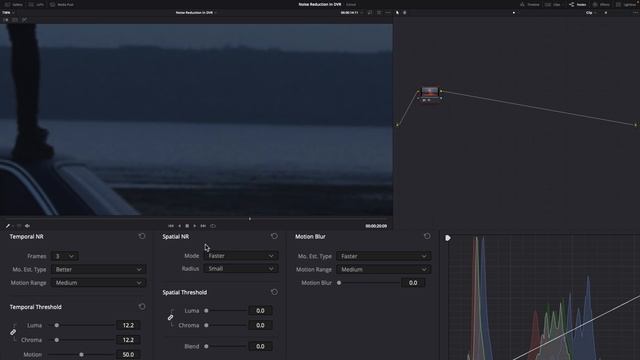Open the Nodes panel tab
This screenshot has height=360, width=640.
[x=578, y=4]
